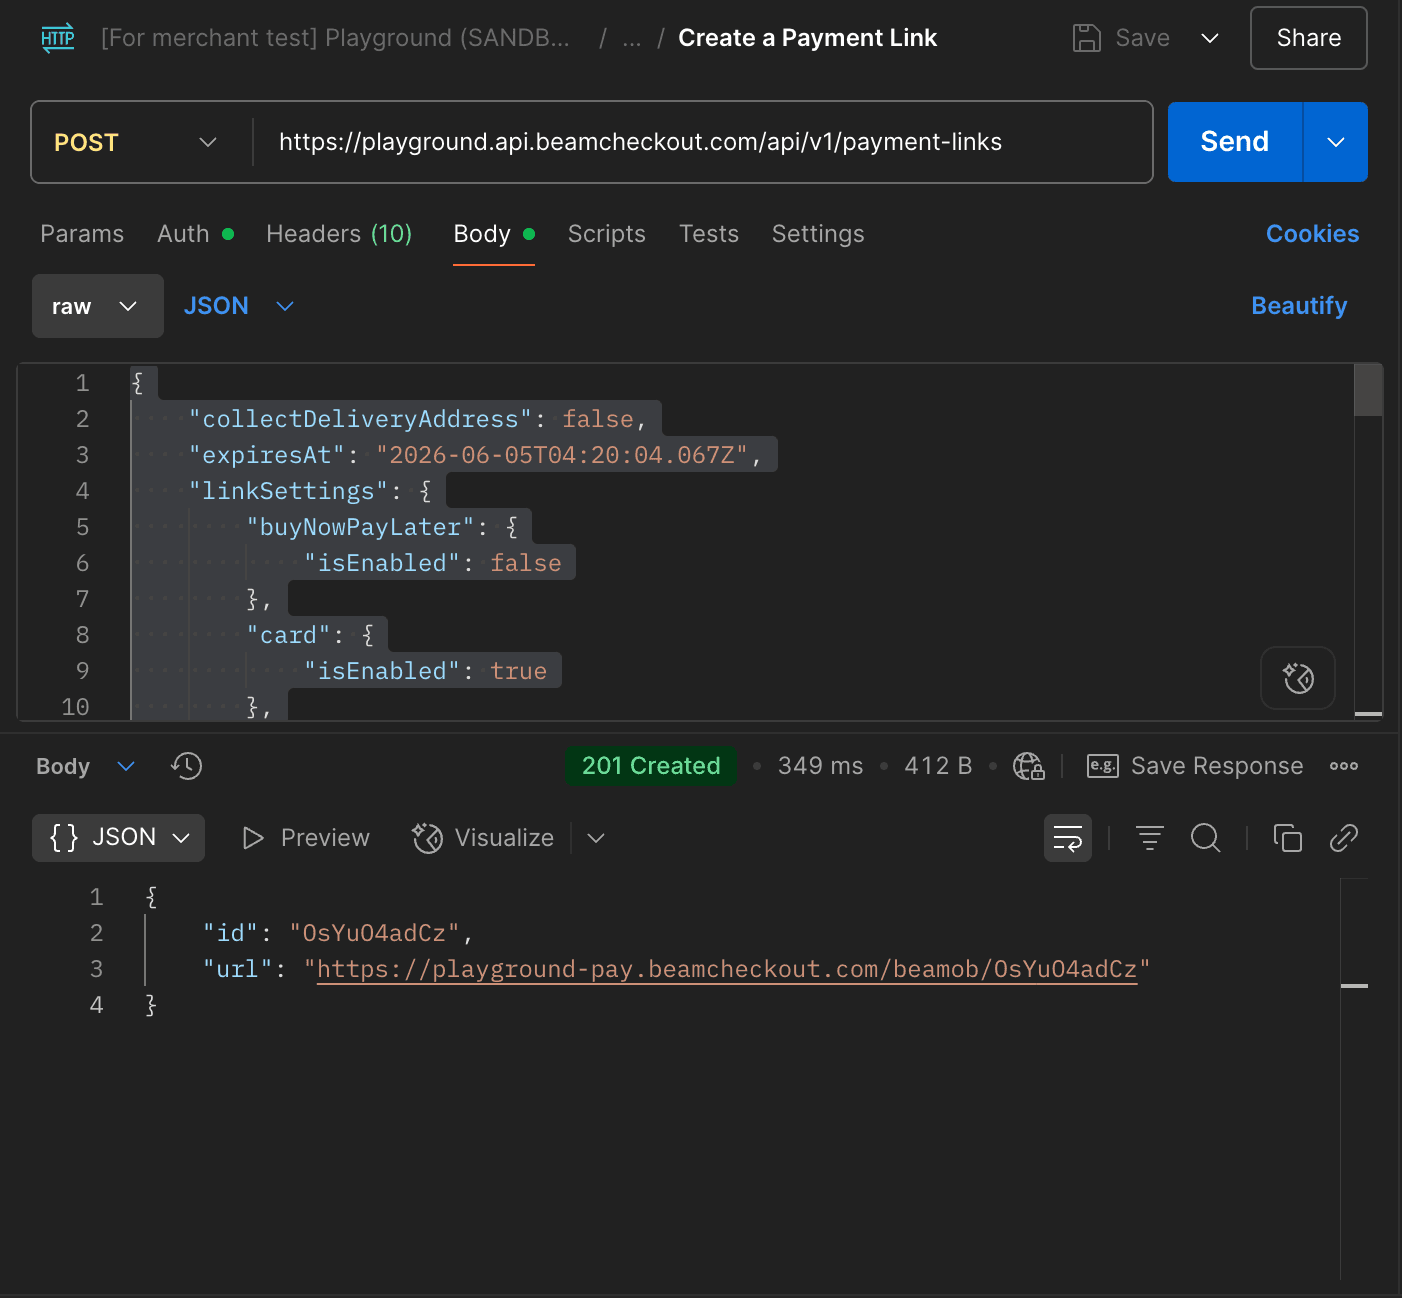Open the raw body type dropdown
1402x1298 pixels.
(x=97, y=306)
